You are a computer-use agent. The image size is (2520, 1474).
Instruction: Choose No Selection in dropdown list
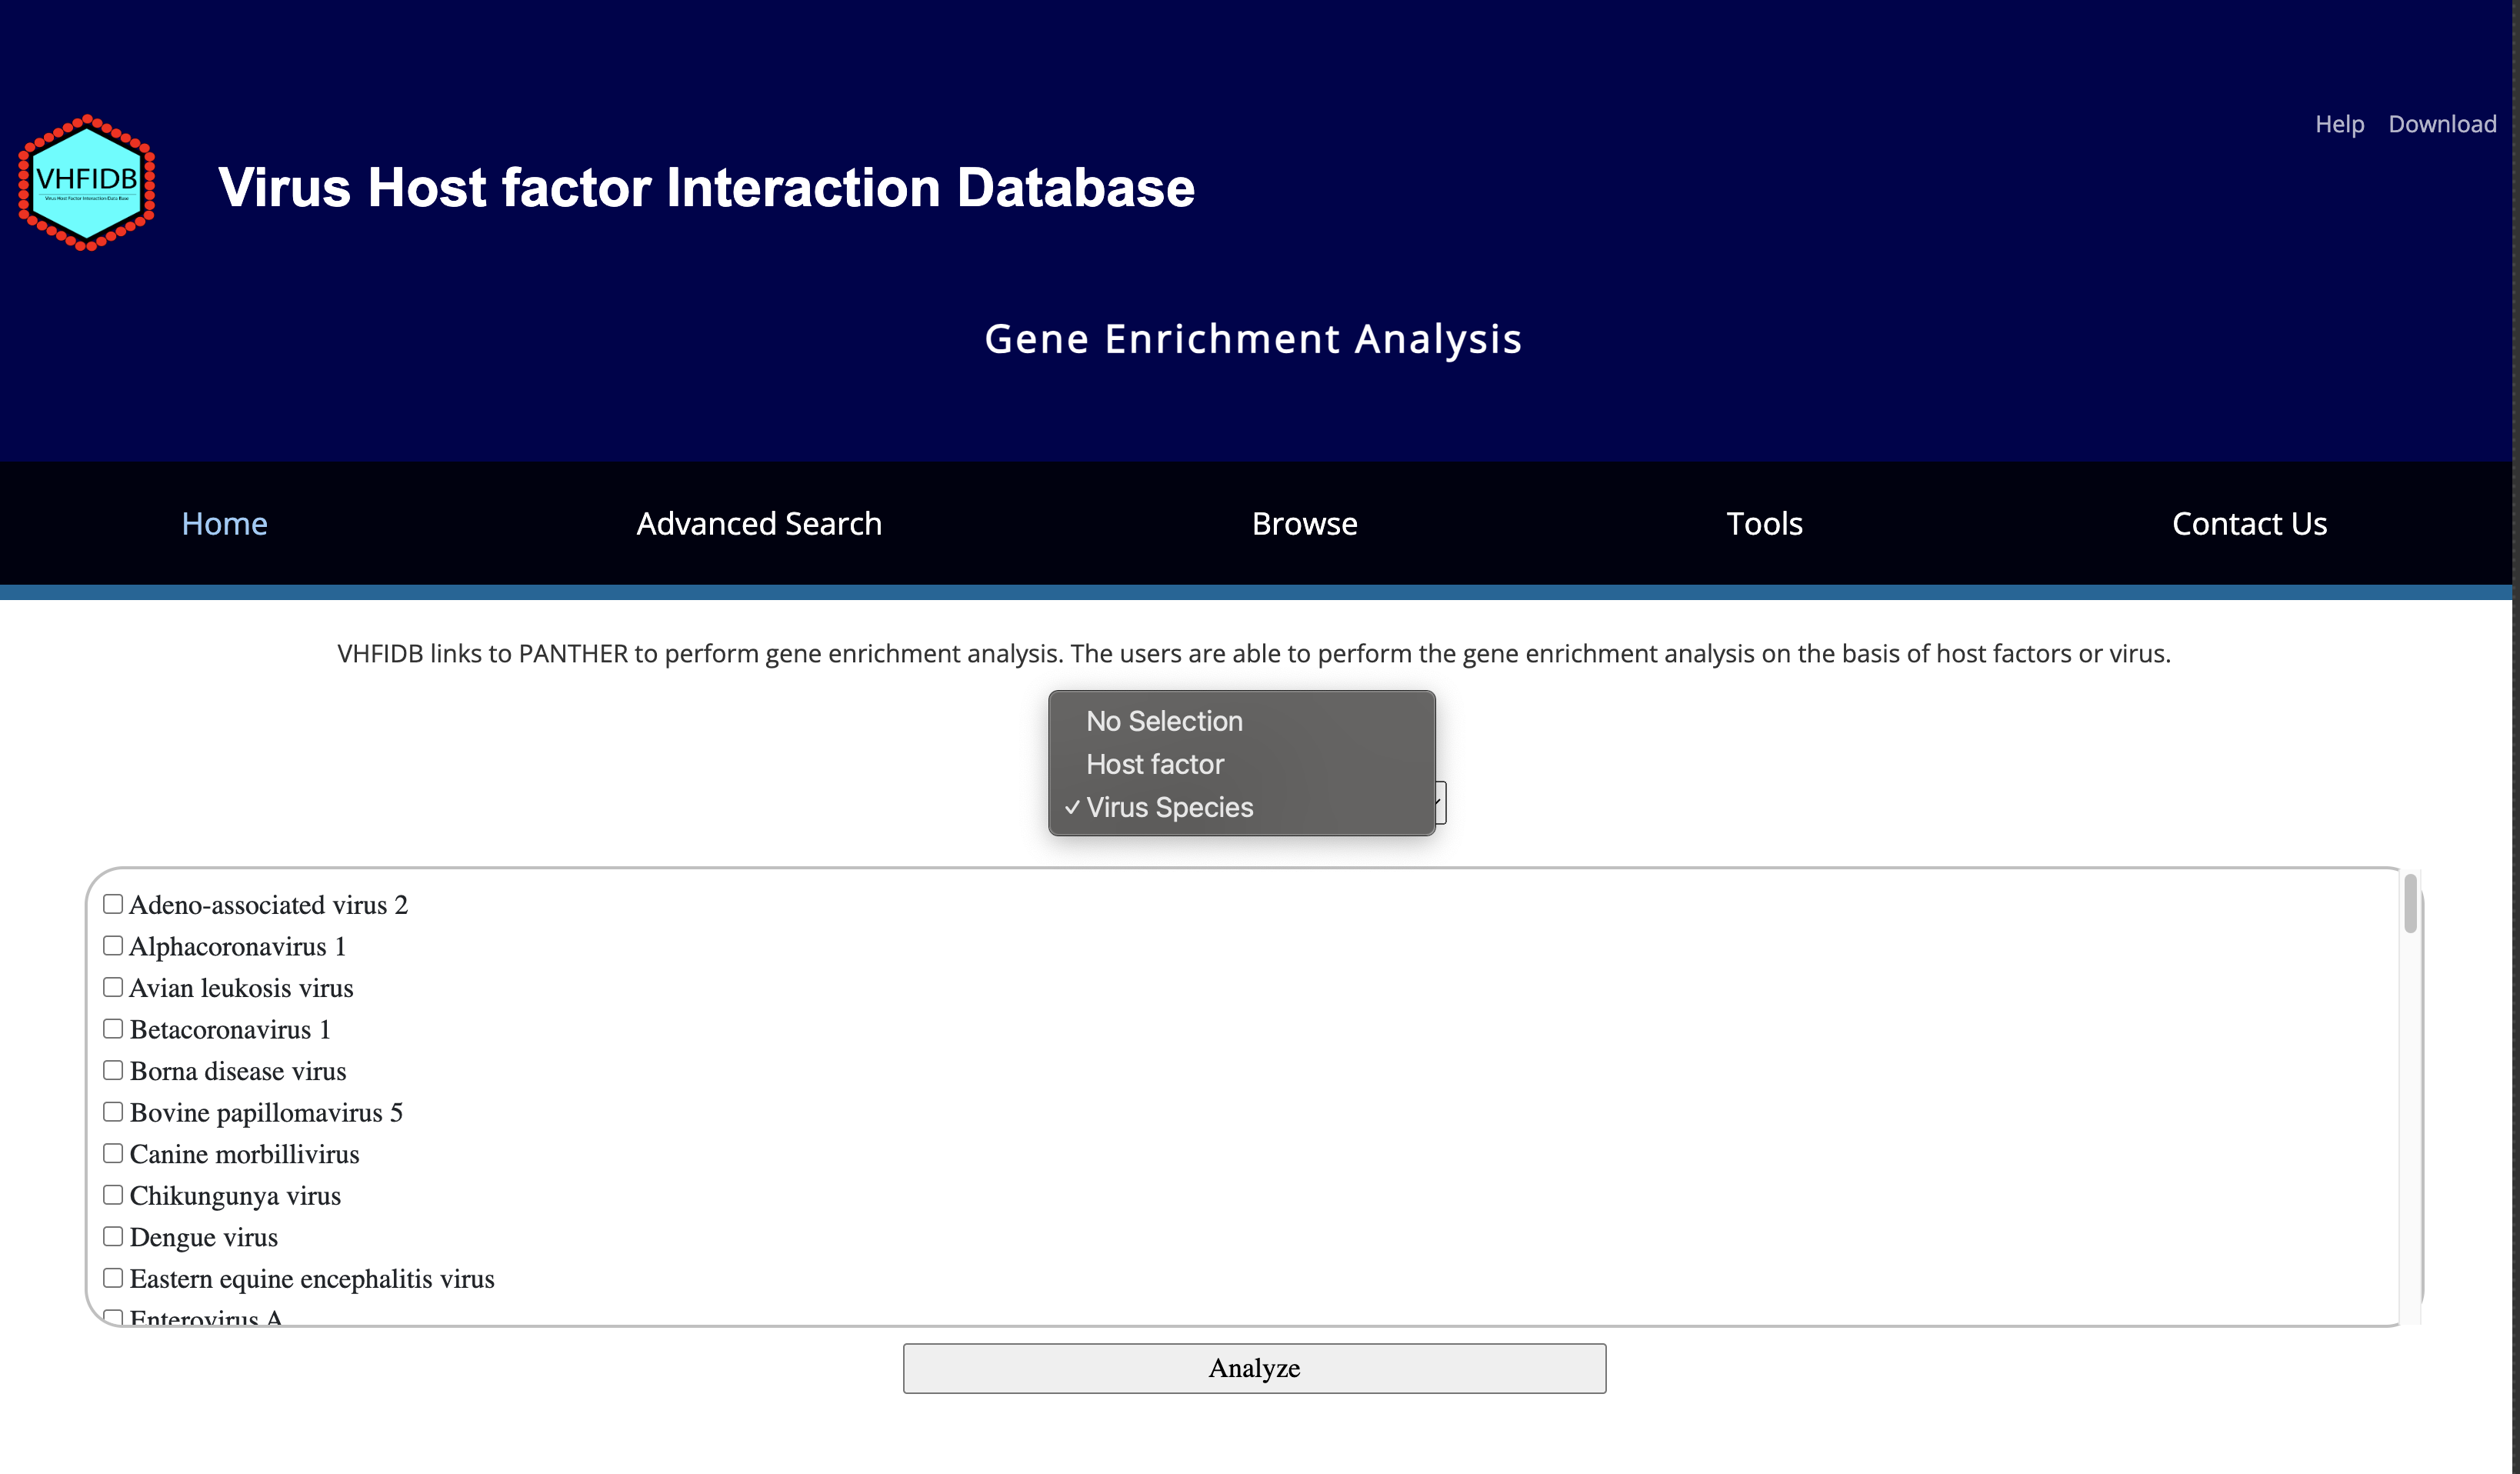1164,721
